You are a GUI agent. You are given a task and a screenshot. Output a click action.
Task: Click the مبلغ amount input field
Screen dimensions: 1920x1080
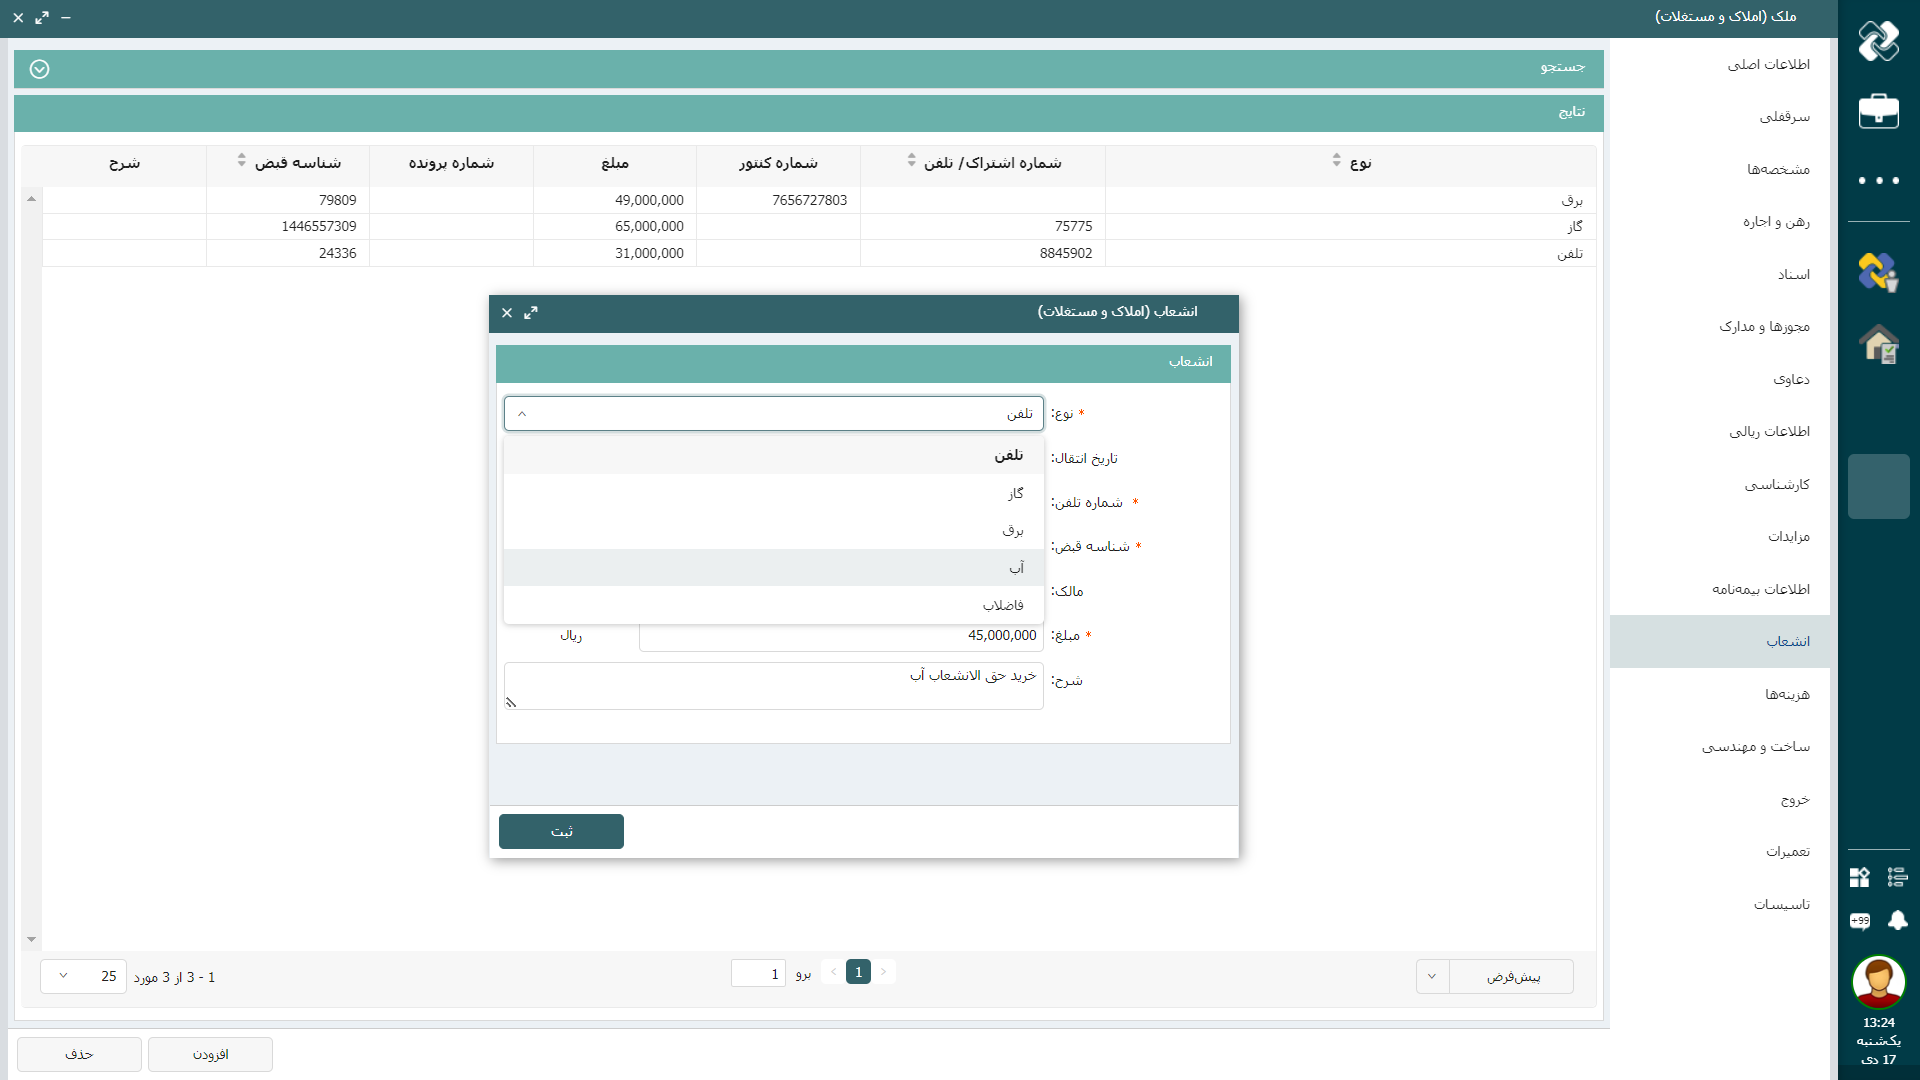pyautogui.click(x=840, y=636)
